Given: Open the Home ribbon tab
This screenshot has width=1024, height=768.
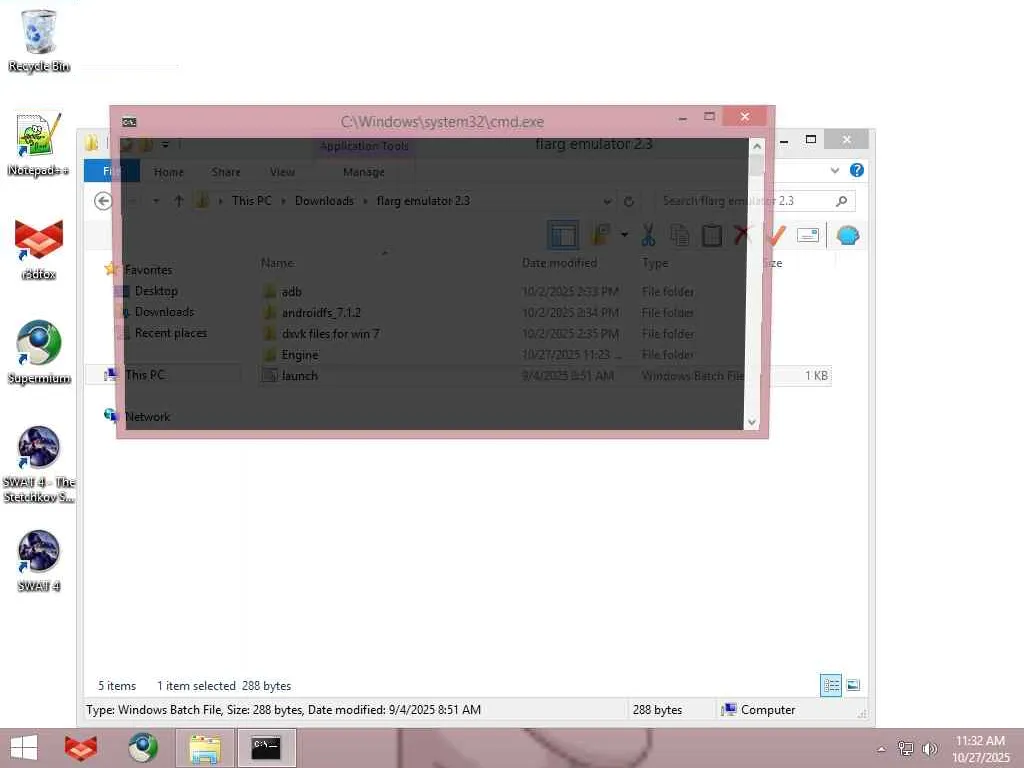Looking at the screenshot, I should pos(168,172).
